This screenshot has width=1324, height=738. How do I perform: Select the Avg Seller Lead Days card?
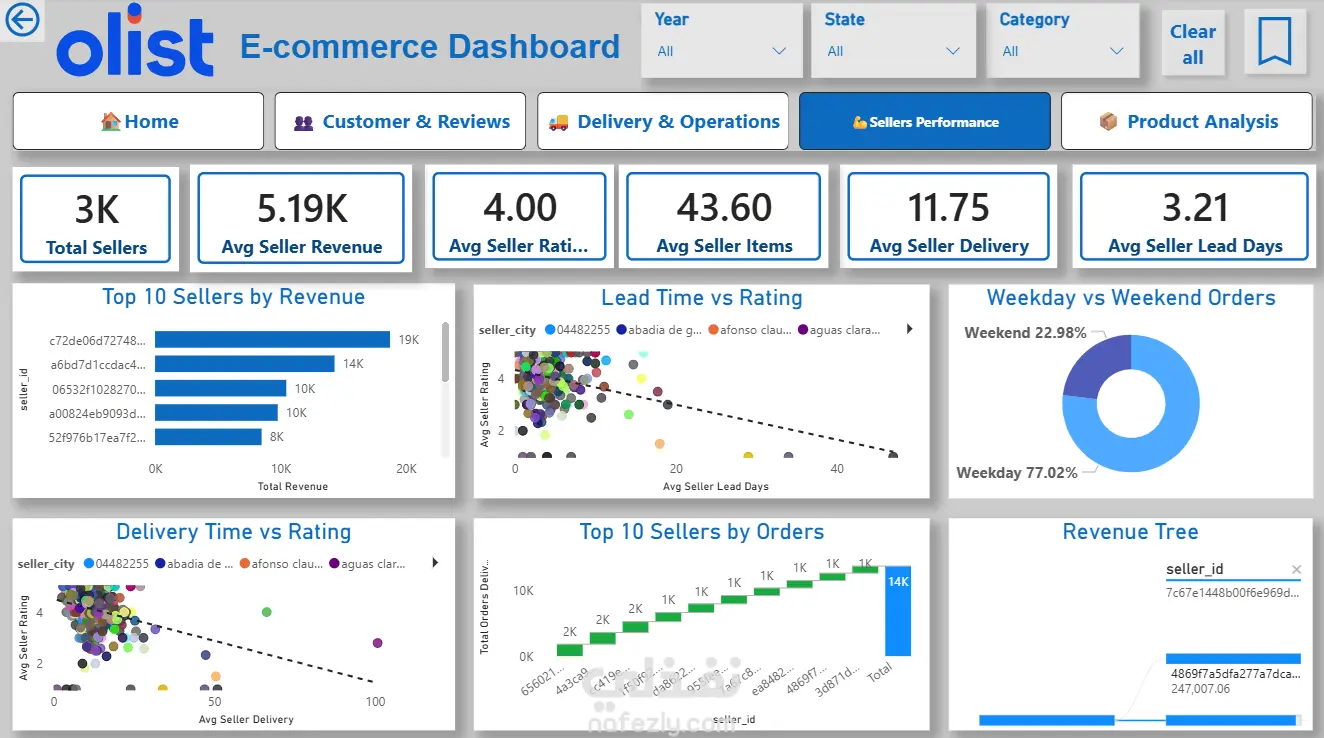pyautogui.click(x=1195, y=218)
